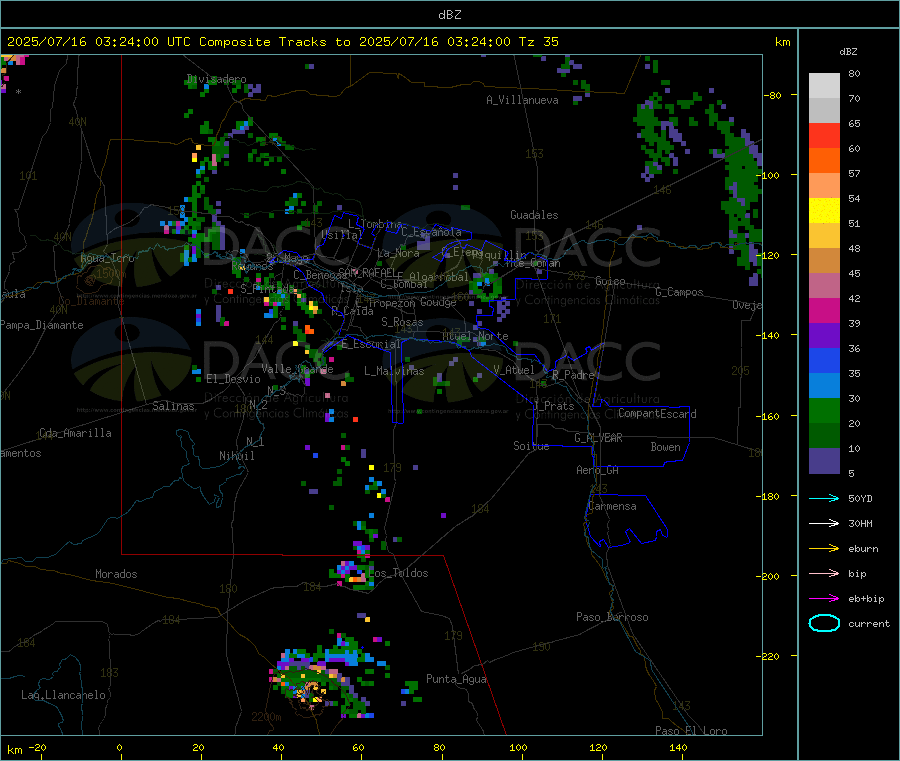Pick the bright yellow 54-51 dBZ swatch
Viewport: 900px width, 761px height.
824,211
